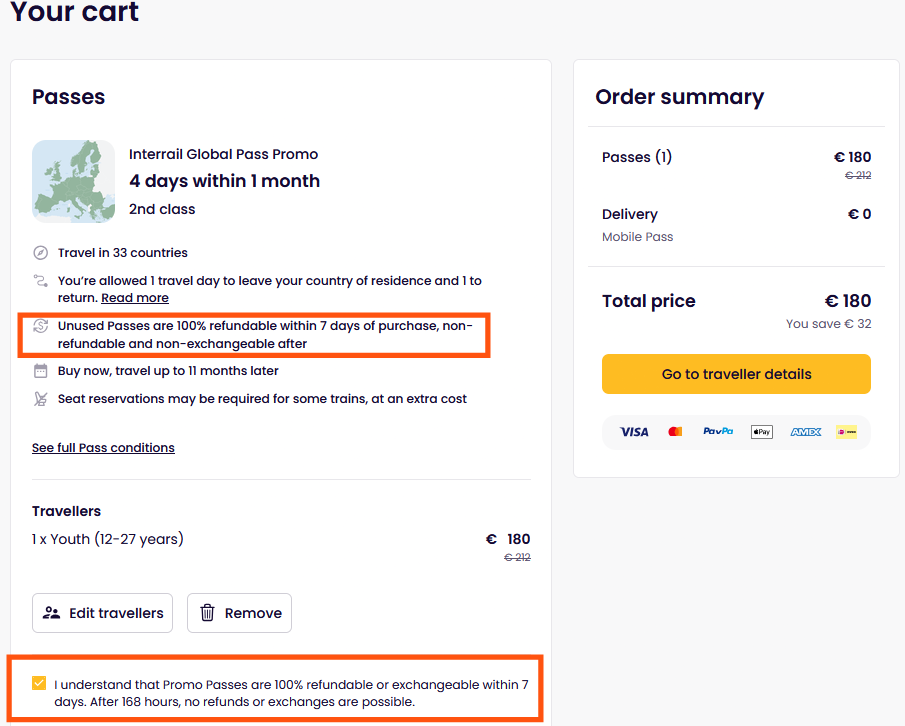Viewport: 905px width, 726px height.
Task: Click the seat reservation icon
Action: [x=40, y=399]
